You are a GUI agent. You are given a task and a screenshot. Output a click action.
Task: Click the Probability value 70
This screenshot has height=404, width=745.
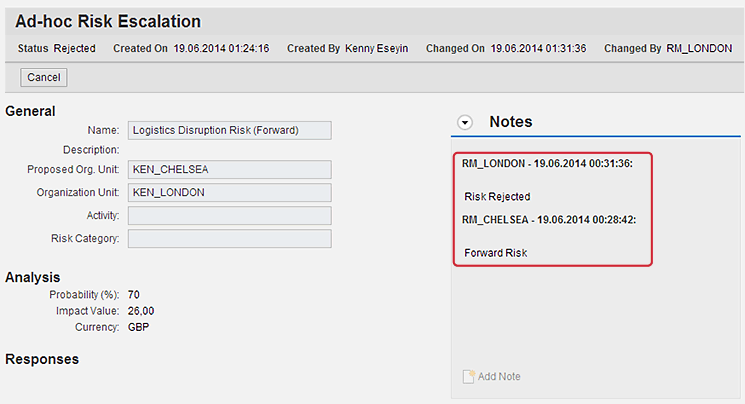(134, 295)
